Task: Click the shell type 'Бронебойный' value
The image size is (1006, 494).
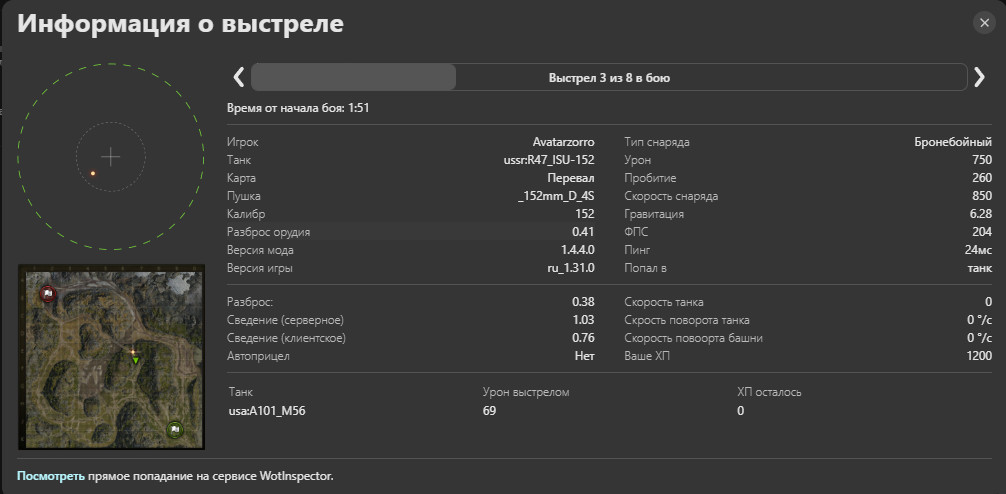Action: [x=953, y=142]
